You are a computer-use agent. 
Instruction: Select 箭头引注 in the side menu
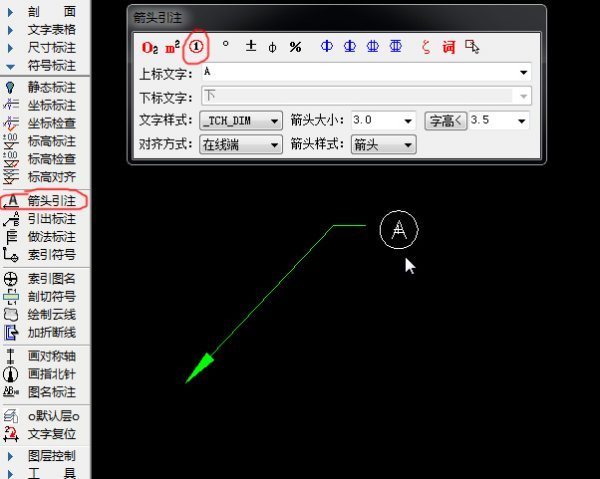pyautogui.click(x=51, y=200)
